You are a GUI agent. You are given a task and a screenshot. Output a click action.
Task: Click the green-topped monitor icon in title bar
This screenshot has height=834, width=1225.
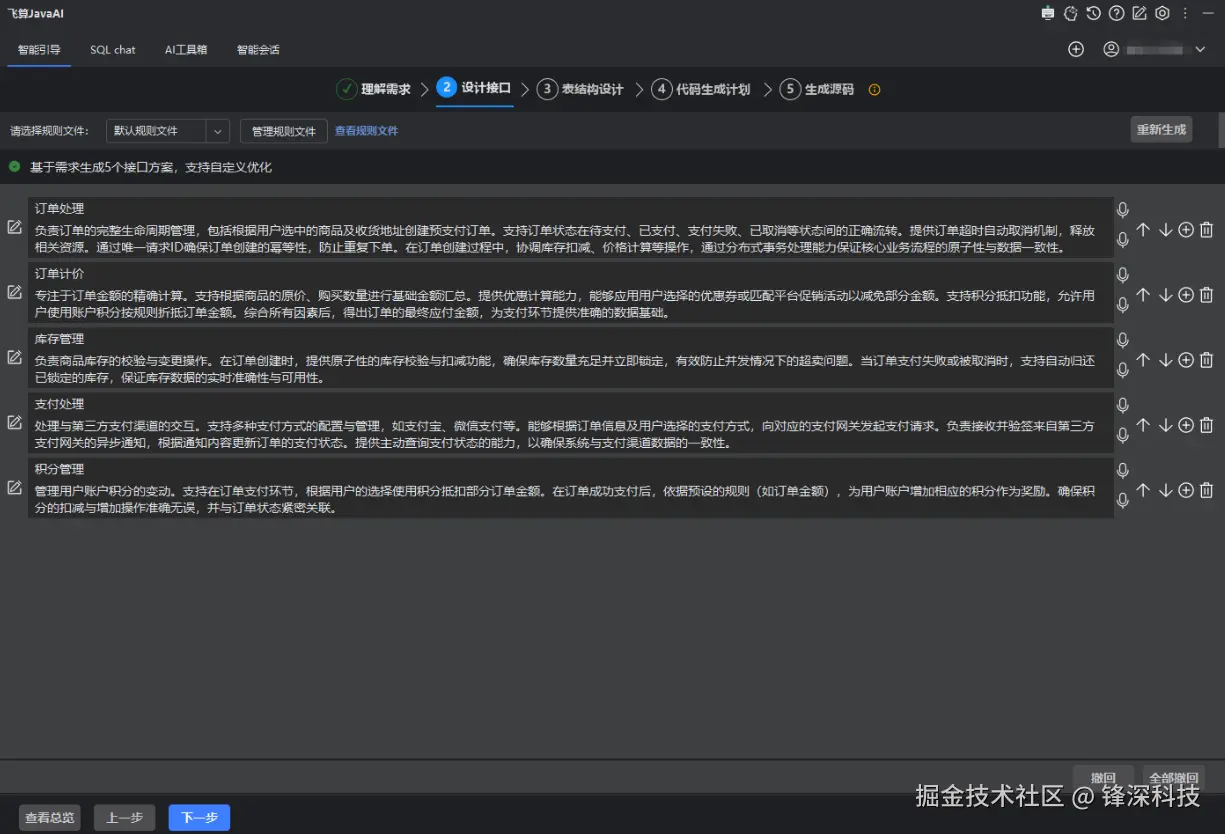[x=1047, y=13]
